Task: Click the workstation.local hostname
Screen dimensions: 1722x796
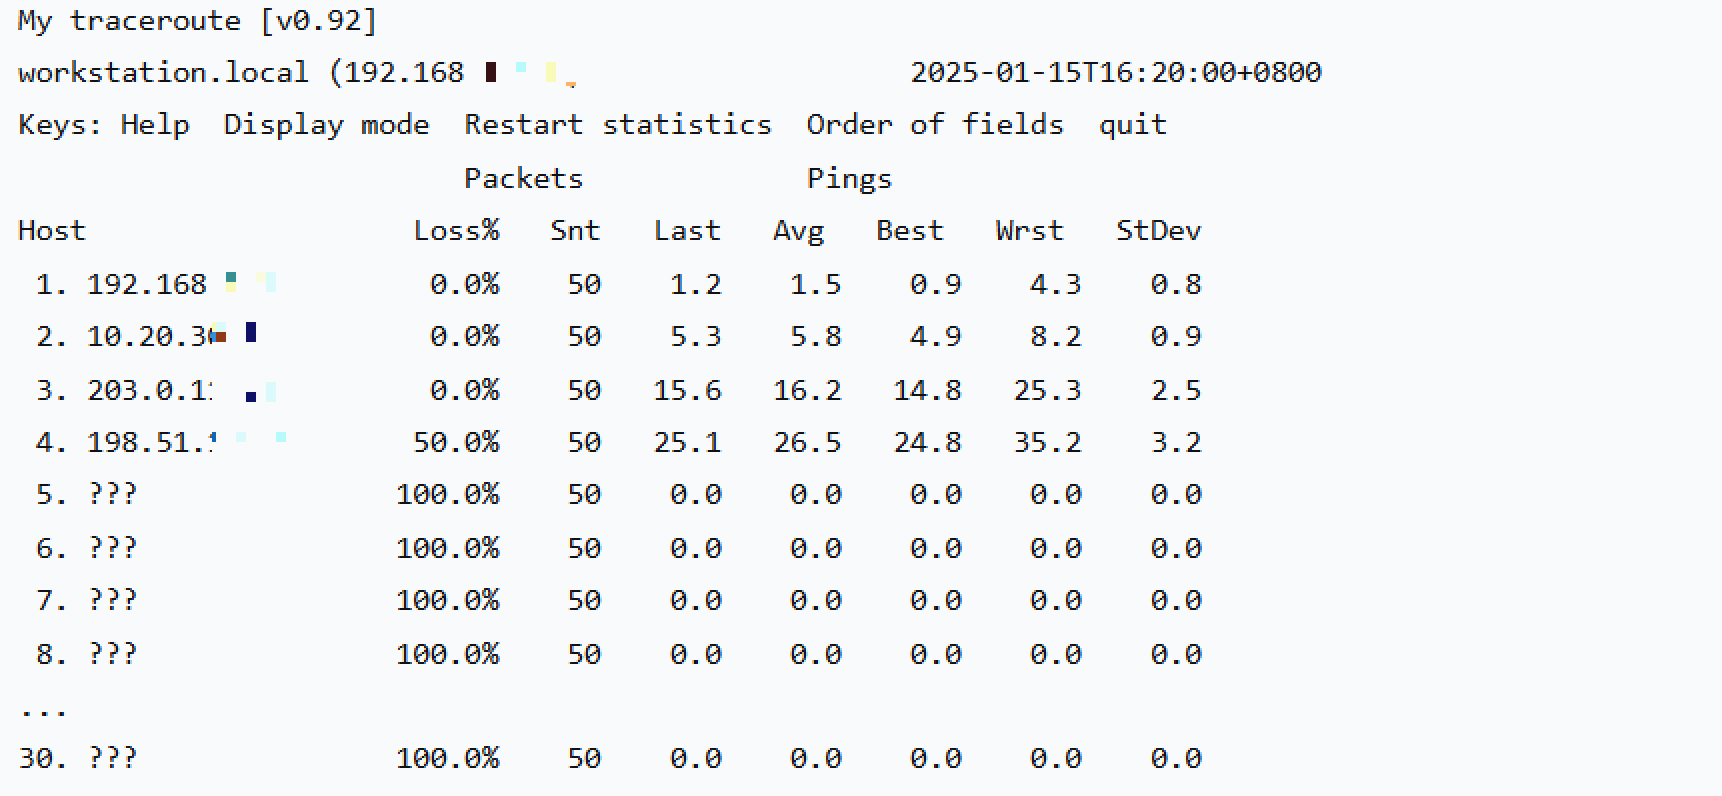Action: tap(163, 73)
